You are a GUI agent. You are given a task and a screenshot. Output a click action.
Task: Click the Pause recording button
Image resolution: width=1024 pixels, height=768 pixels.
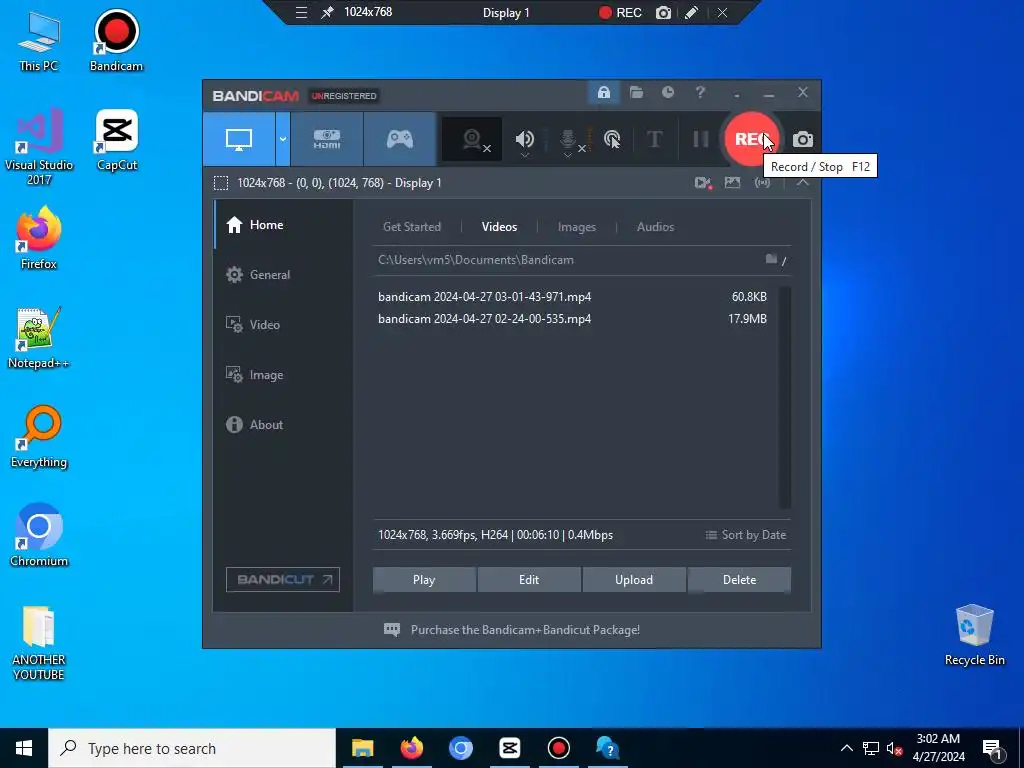click(701, 139)
